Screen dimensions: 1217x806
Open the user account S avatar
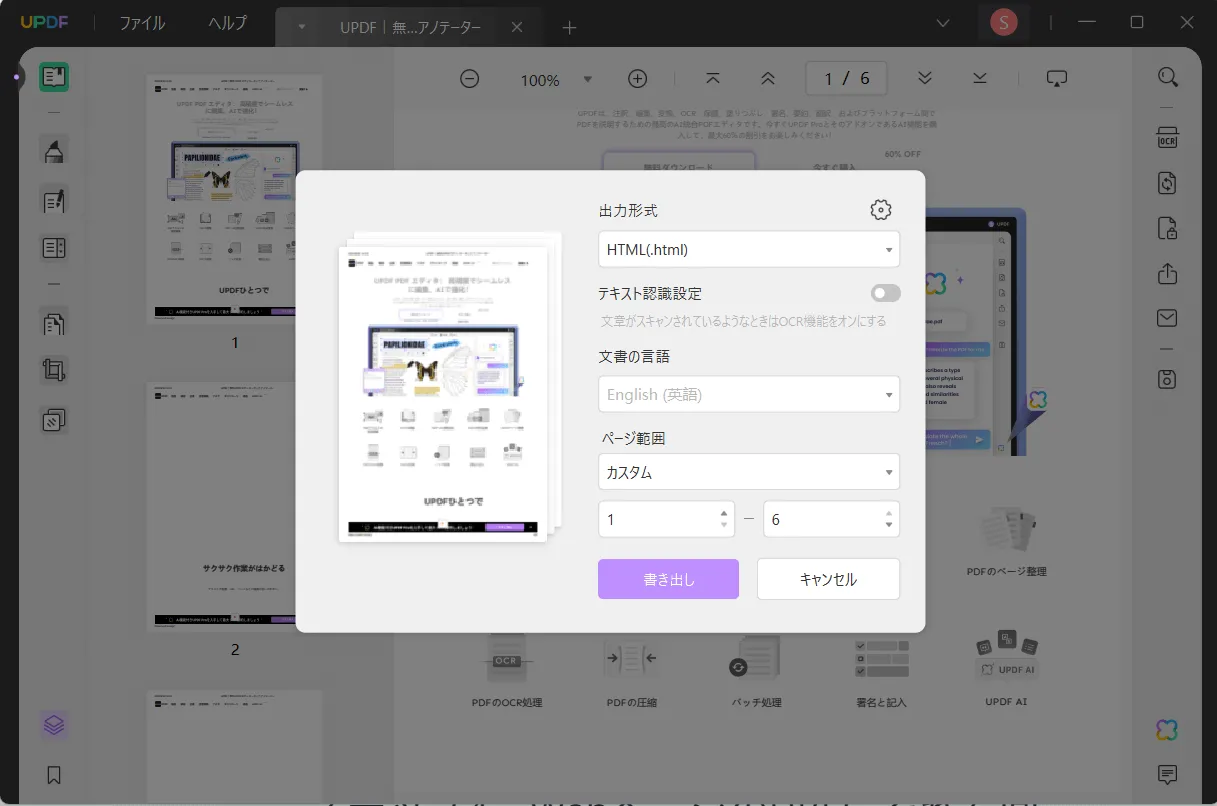[x=1003, y=22]
